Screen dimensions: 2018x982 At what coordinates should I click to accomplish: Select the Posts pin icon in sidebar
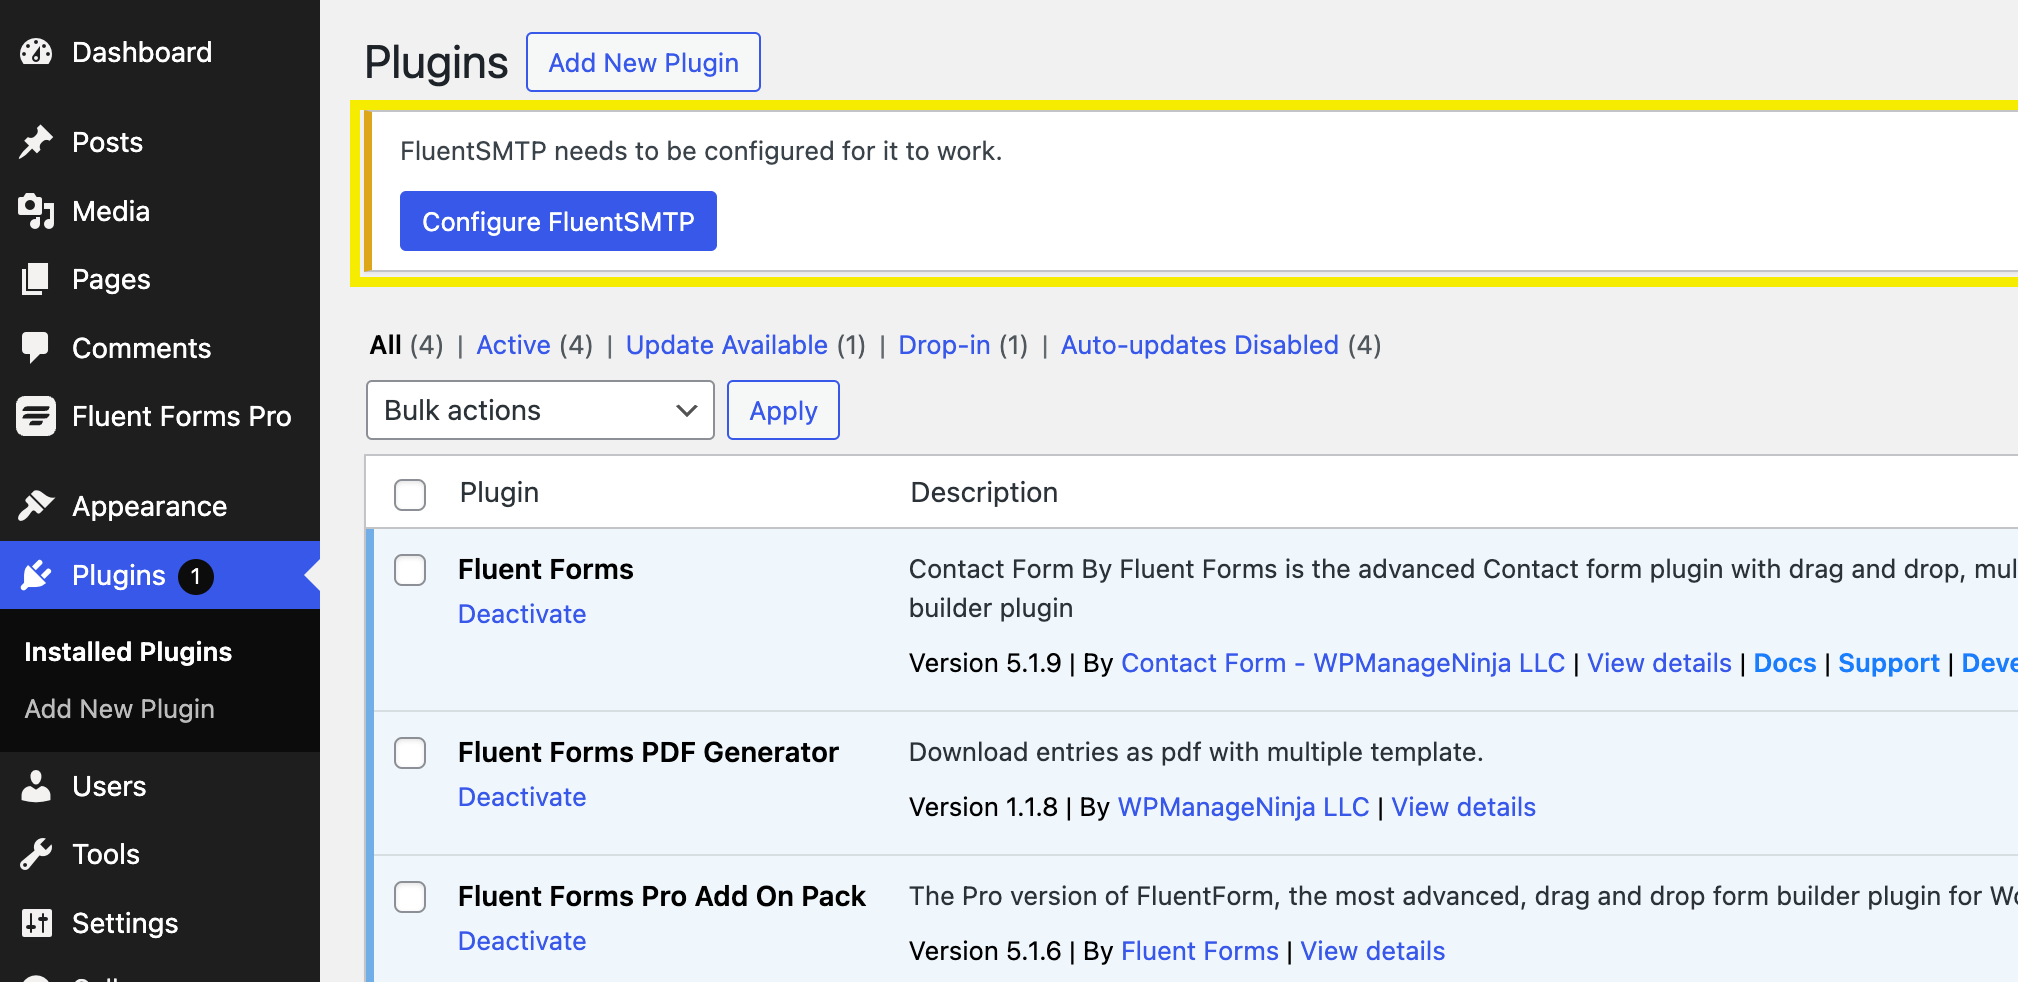(x=35, y=141)
